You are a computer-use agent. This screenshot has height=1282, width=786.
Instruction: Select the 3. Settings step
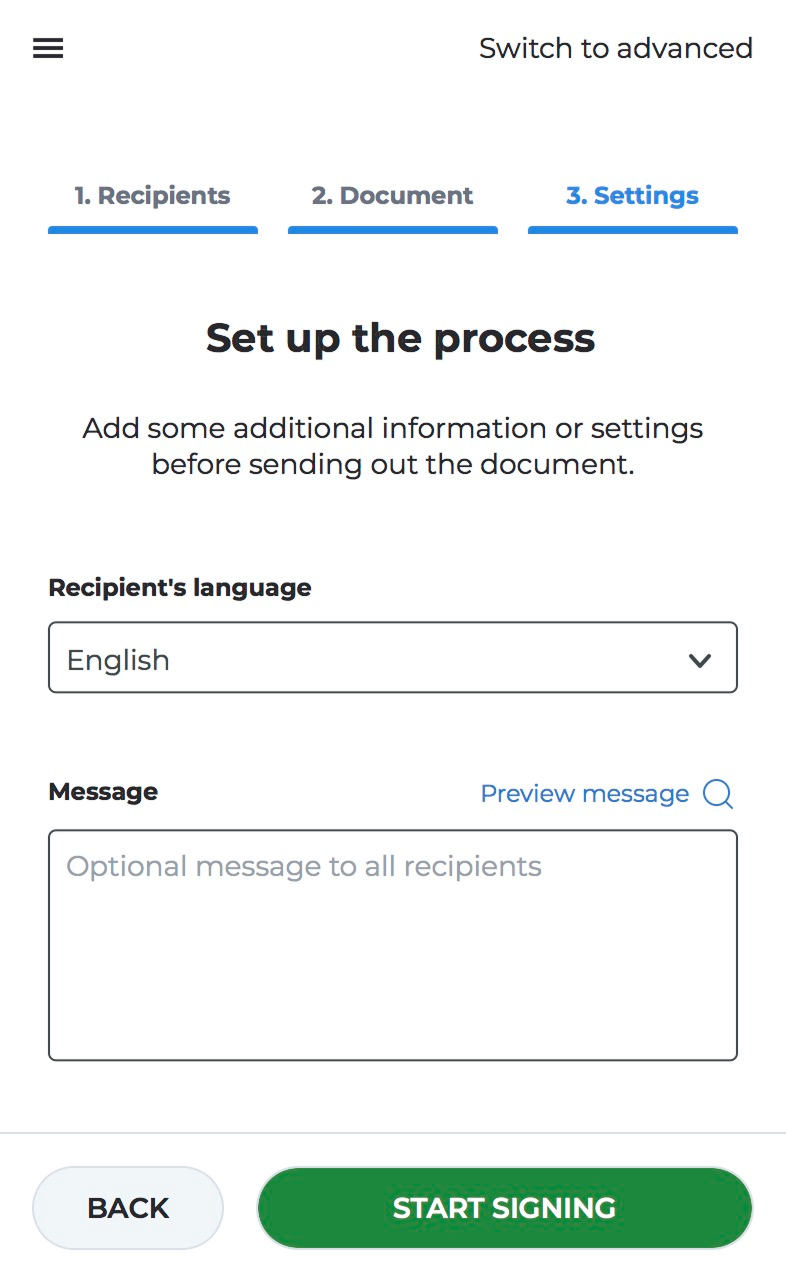pos(632,196)
